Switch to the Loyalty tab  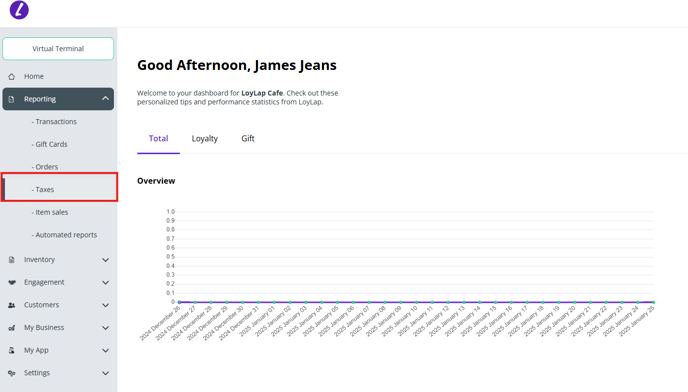[x=204, y=139]
